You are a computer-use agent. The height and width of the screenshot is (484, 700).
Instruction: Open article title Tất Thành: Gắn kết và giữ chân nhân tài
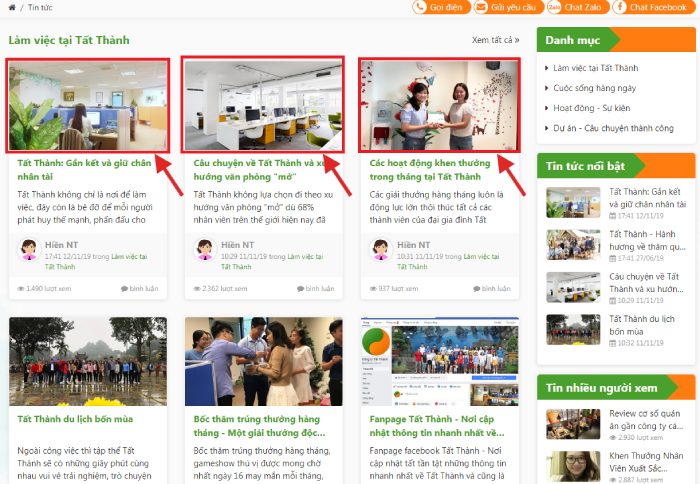click(x=84, y=170)
